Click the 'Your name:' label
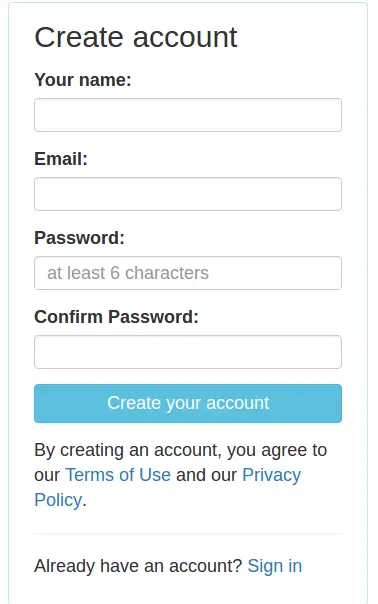Screen dimensions: 378x604 pos(83,80)
